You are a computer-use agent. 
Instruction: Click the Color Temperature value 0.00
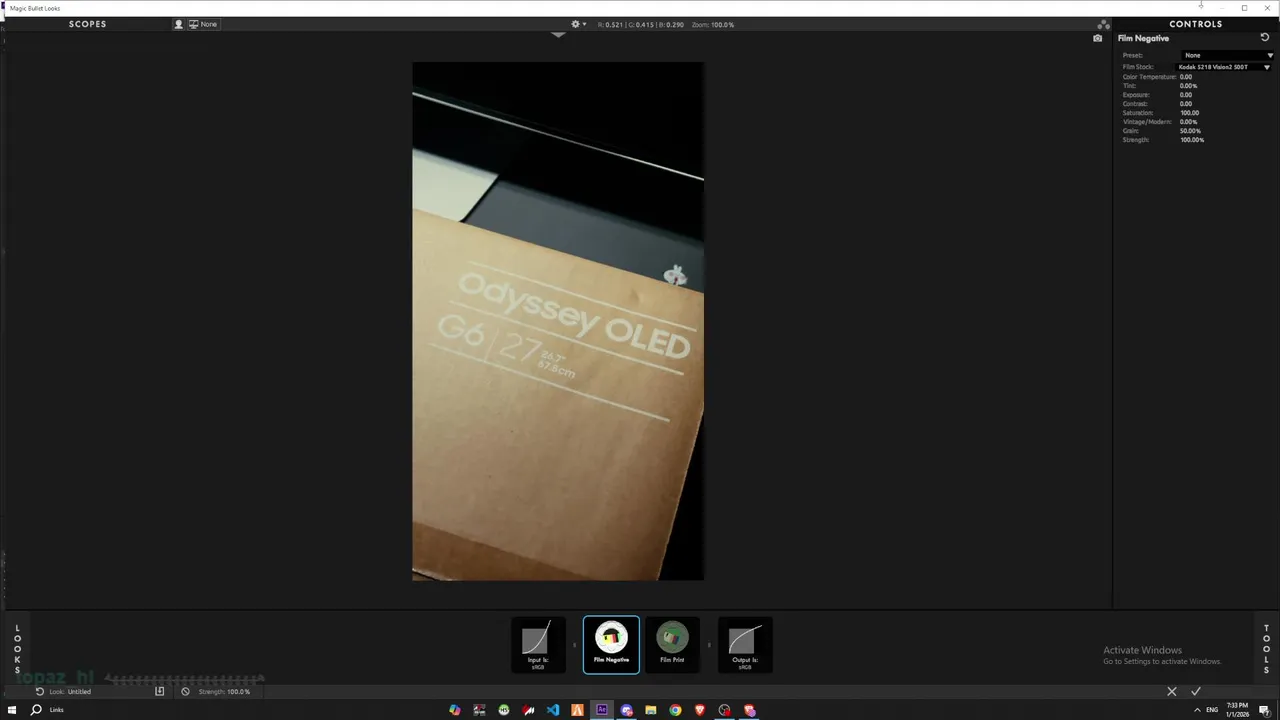[1186, 77]
